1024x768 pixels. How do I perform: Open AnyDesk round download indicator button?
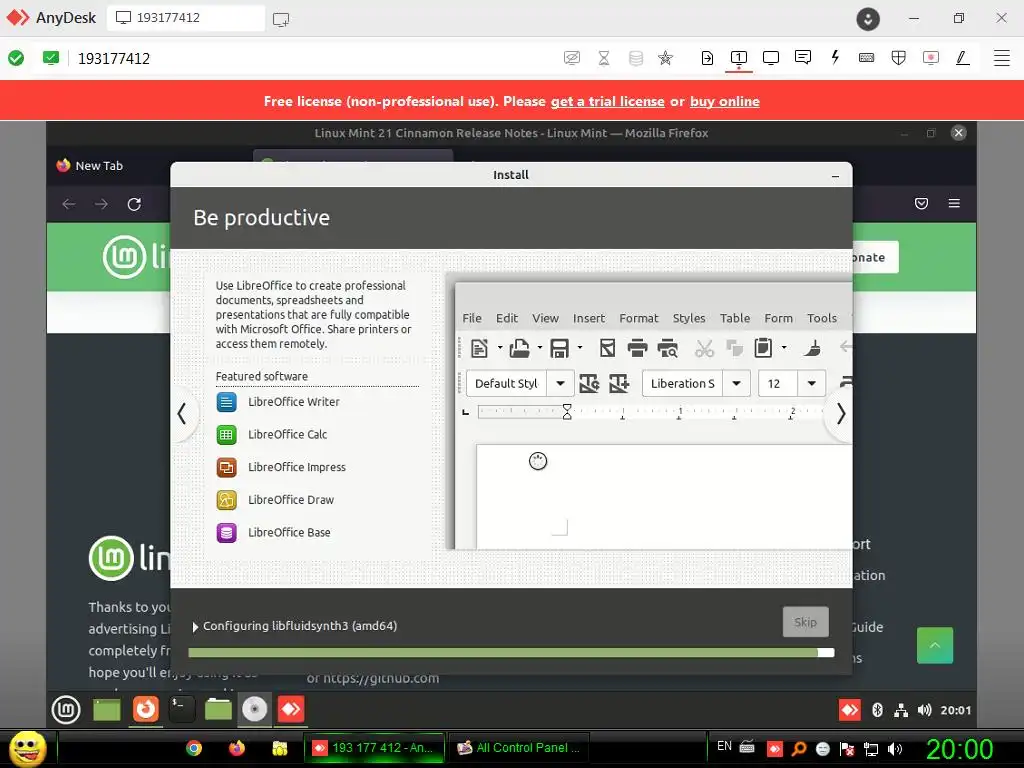pyautogui.click(x=868, y=18)
